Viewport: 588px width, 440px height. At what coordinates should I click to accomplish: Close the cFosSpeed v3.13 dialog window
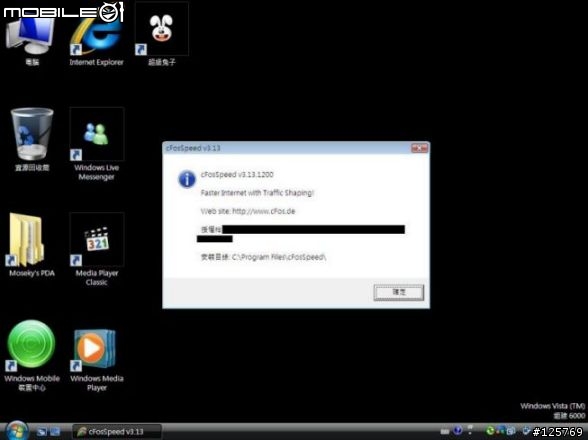pyautogui.click(x=419, y=148)
